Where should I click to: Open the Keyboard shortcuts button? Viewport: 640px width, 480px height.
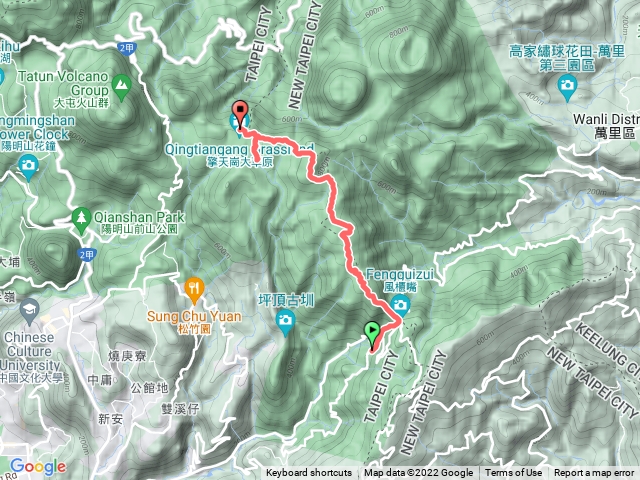point(309,473)
